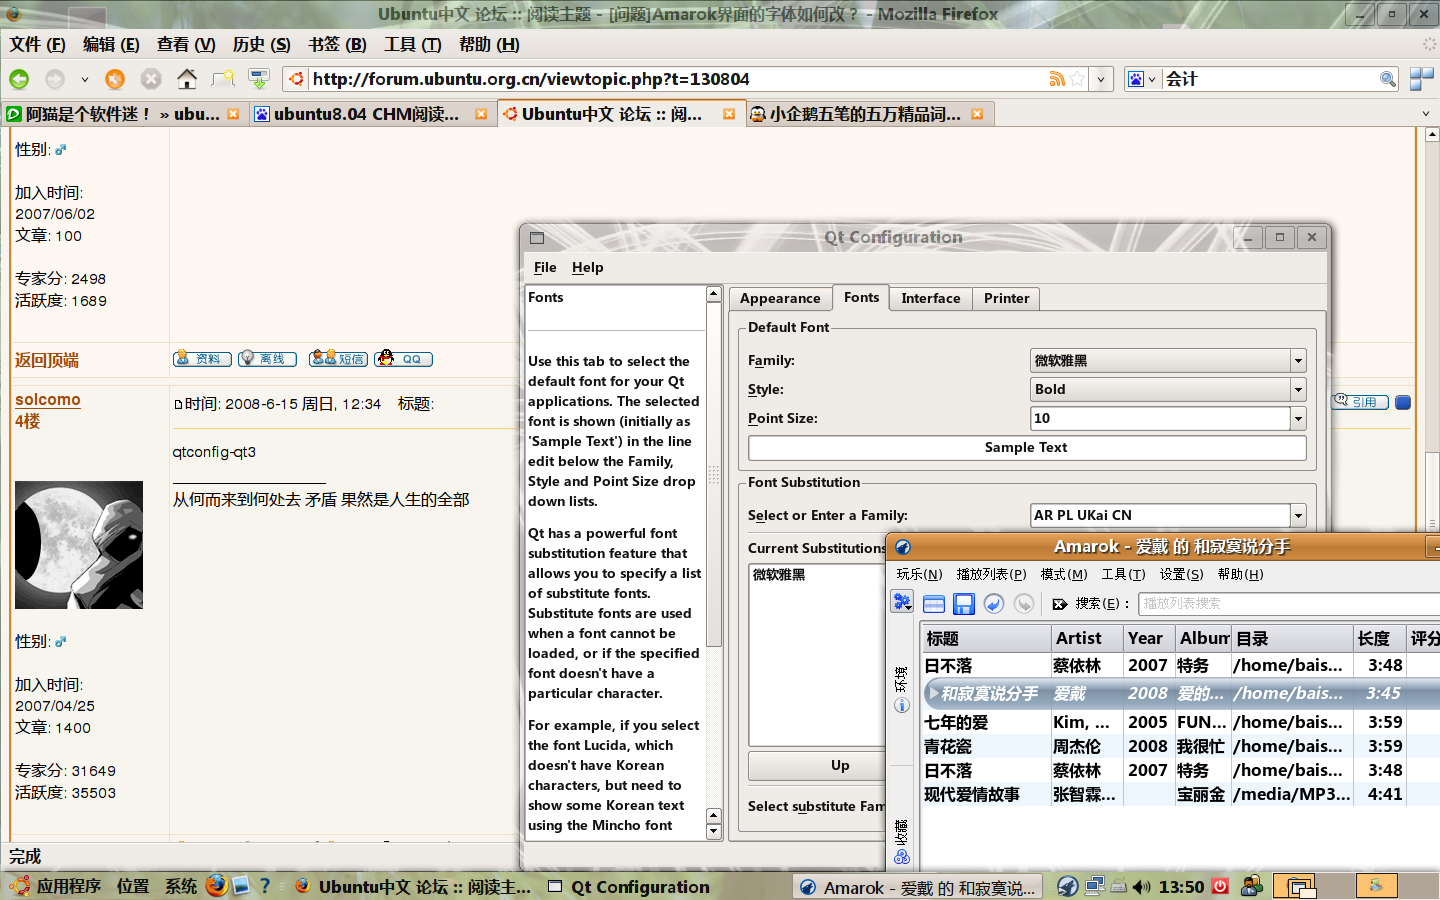Click solcomo's moon avatar image
Viewport: 1440px width, 900px height.
point(79,545)
